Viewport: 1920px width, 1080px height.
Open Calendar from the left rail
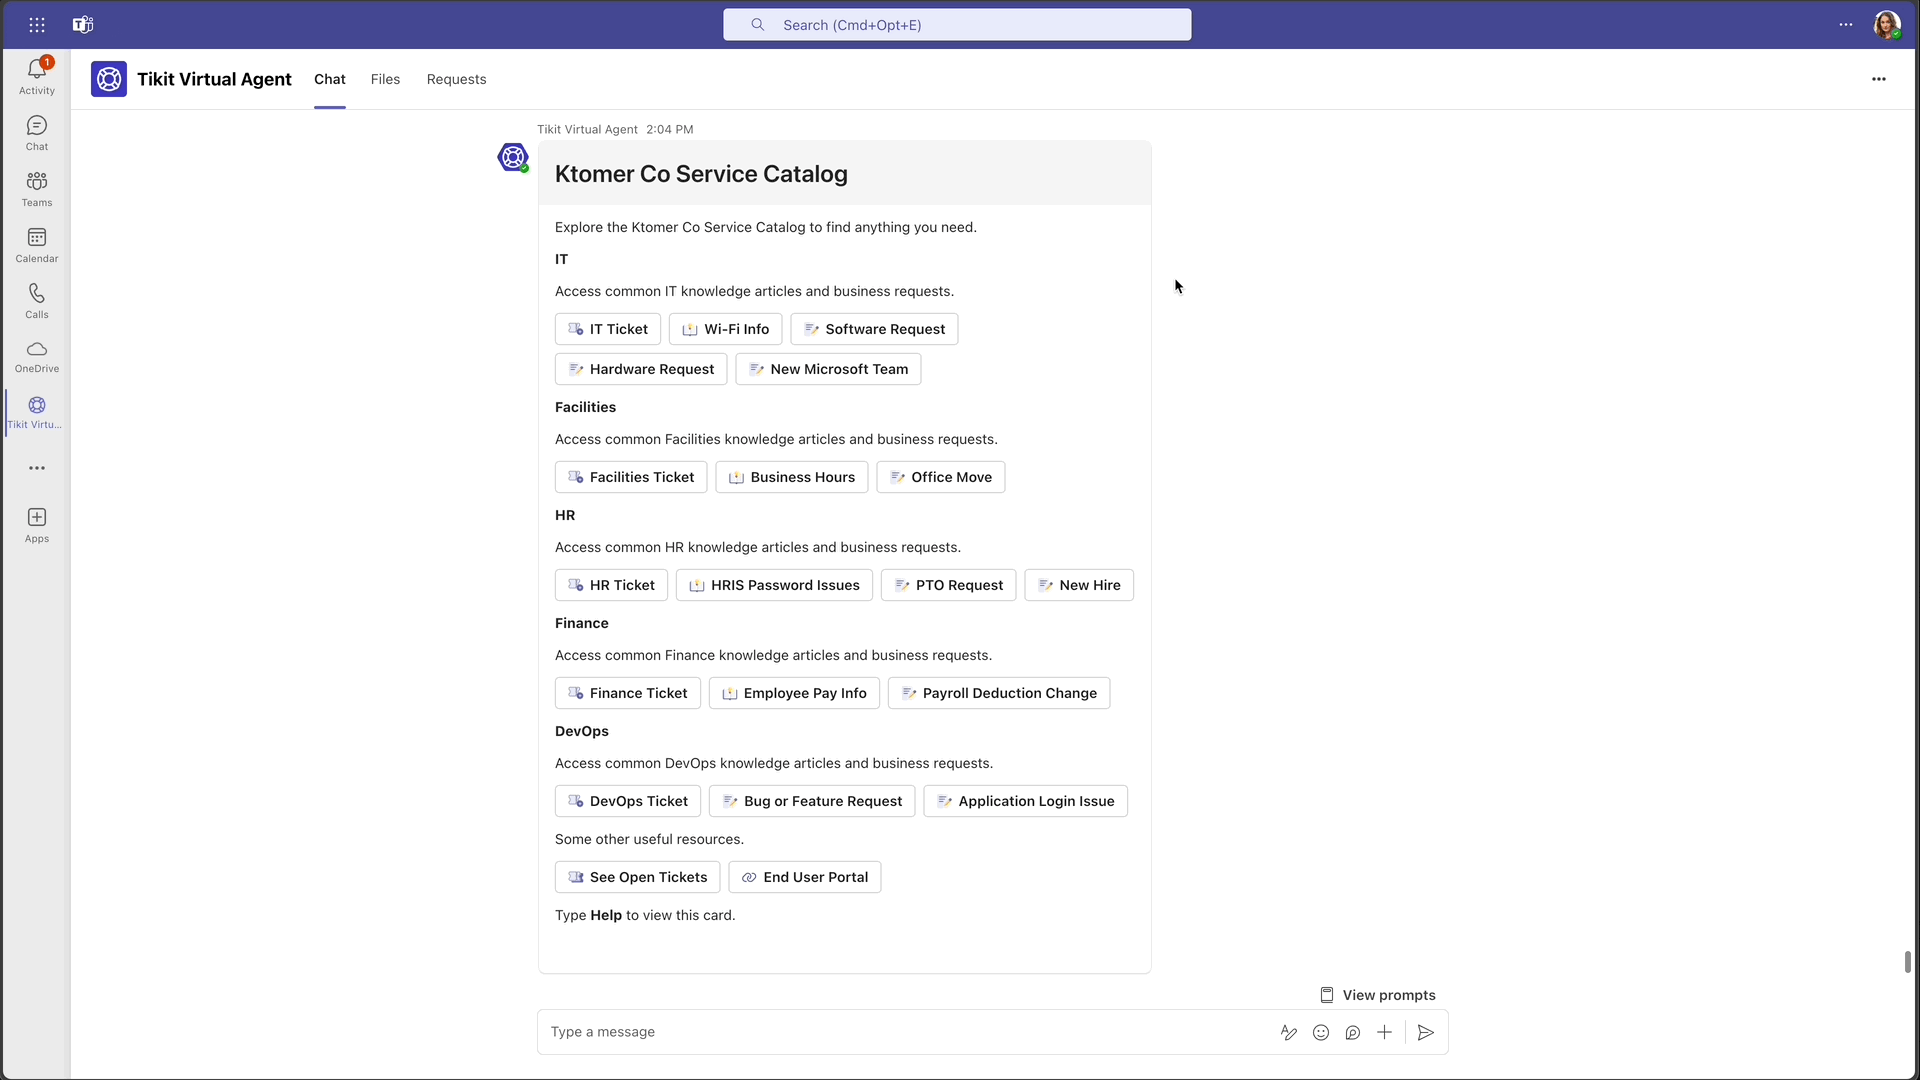pos(37,244)
